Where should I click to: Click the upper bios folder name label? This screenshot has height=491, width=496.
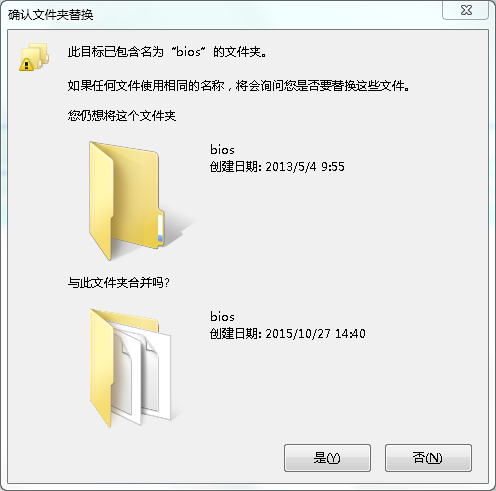[x=222, y=150]
